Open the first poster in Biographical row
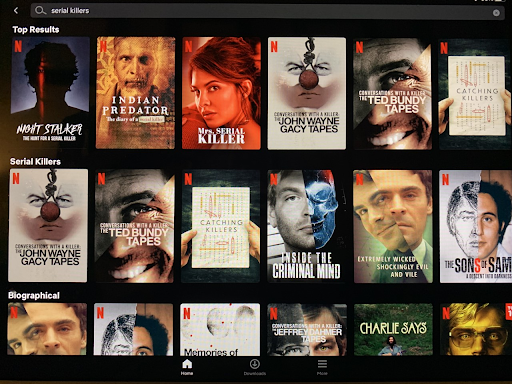 point(47,329)
